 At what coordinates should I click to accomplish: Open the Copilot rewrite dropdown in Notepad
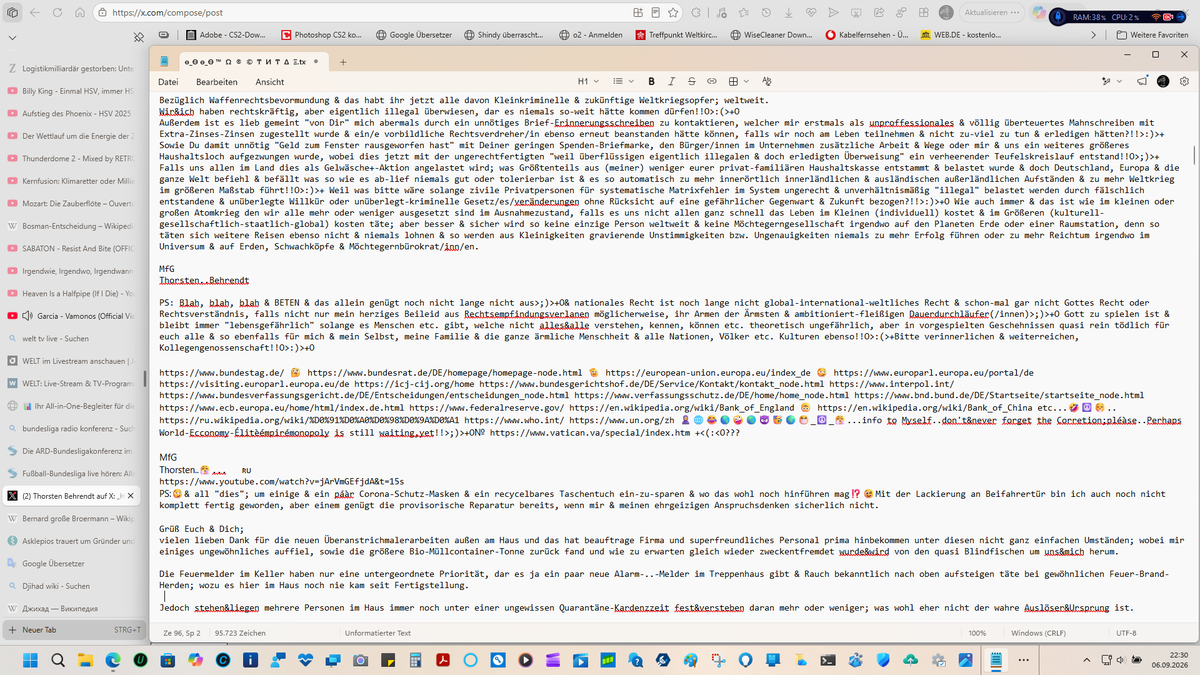coord(1112,81)
